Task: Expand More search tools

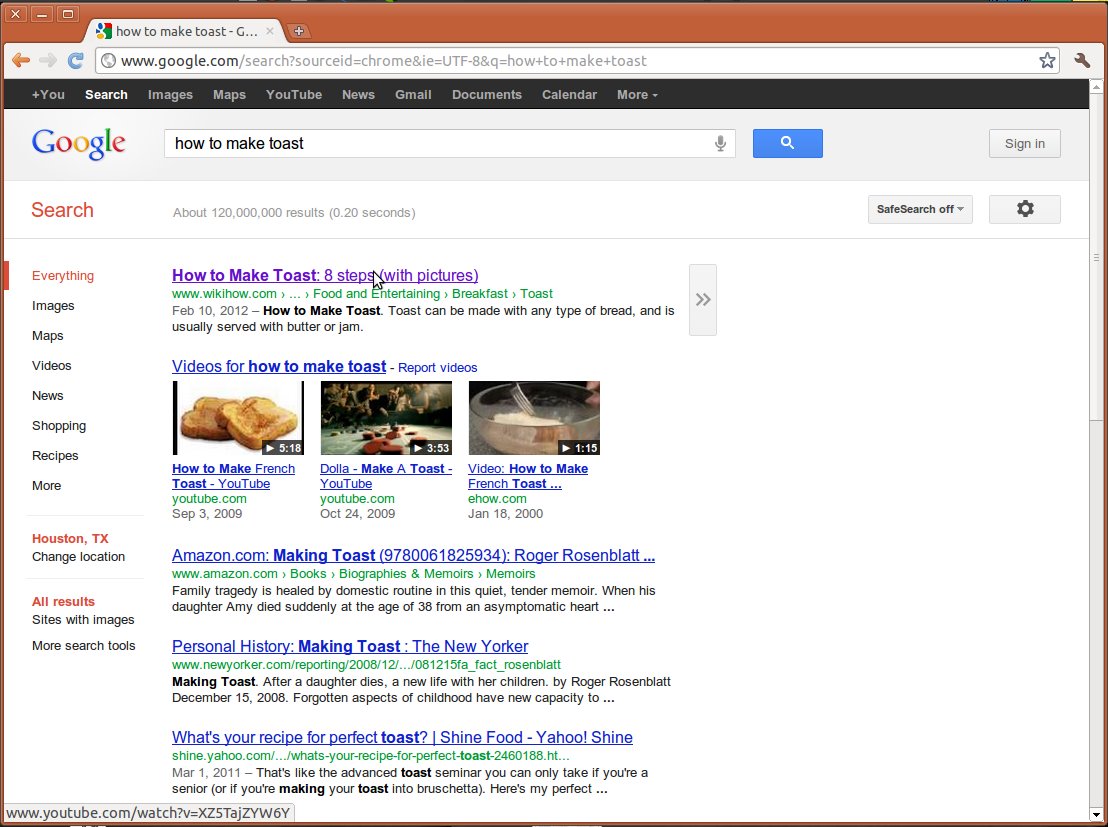Action: (x=83, y=645)
